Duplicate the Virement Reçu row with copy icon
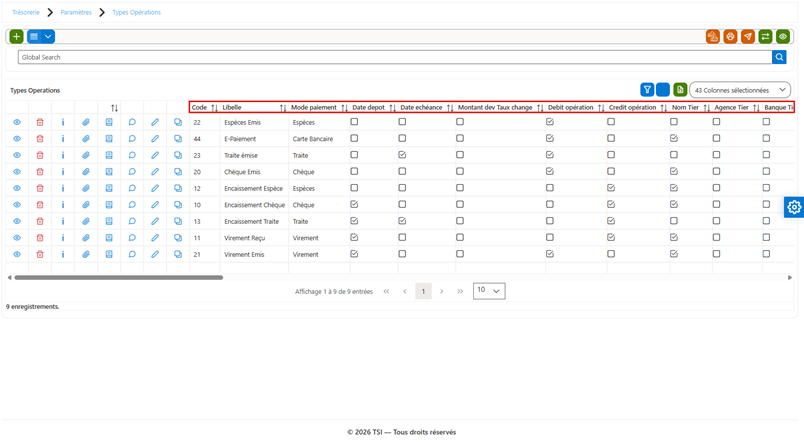Viewport: 804px width, 443px height. (x=178, y=238)
